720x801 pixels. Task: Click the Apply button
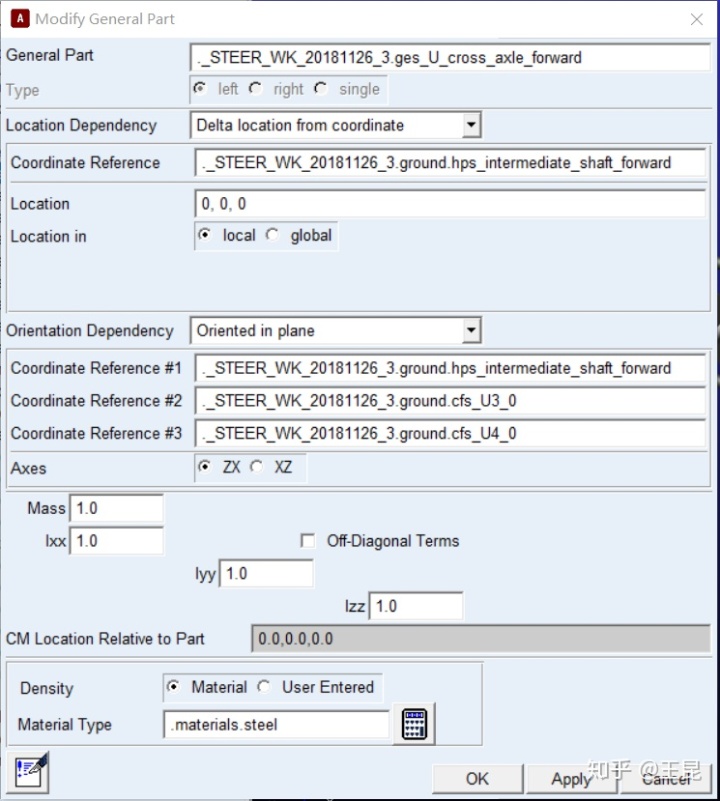pos(571,778)
